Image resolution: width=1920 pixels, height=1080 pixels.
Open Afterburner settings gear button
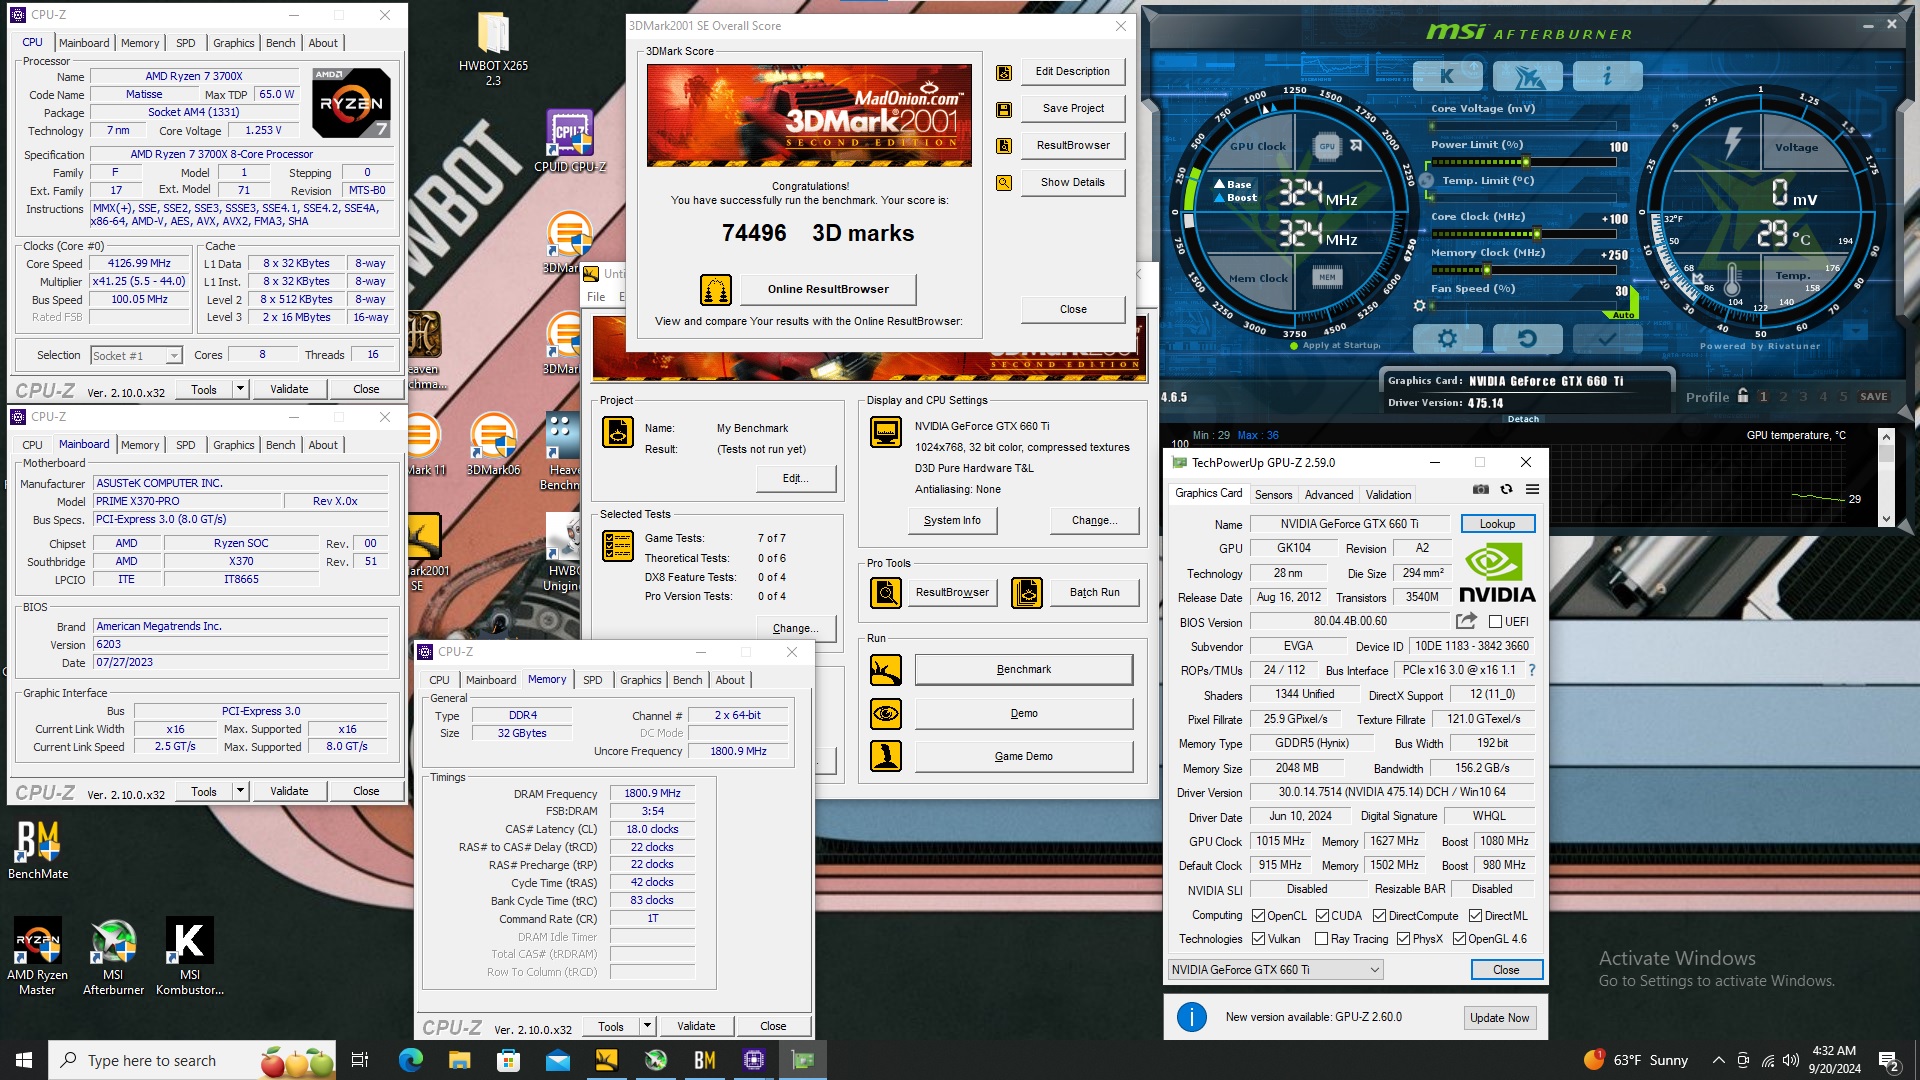click(1447, 339)
